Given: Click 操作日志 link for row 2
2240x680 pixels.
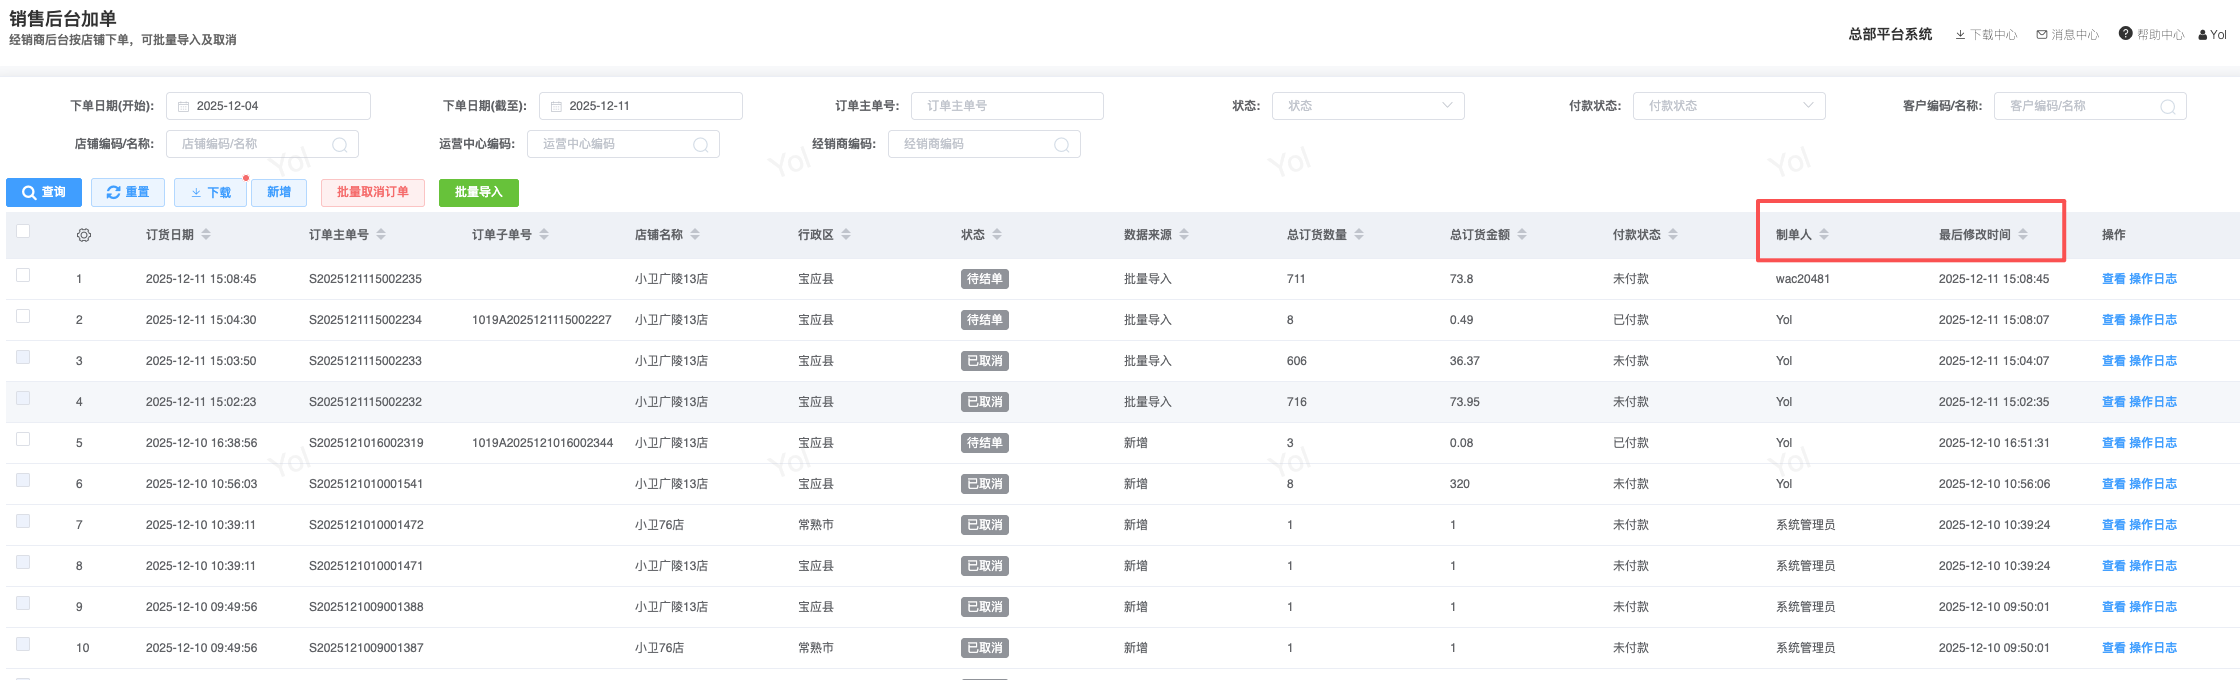Looking at the screenshot, I should 2153,320.
